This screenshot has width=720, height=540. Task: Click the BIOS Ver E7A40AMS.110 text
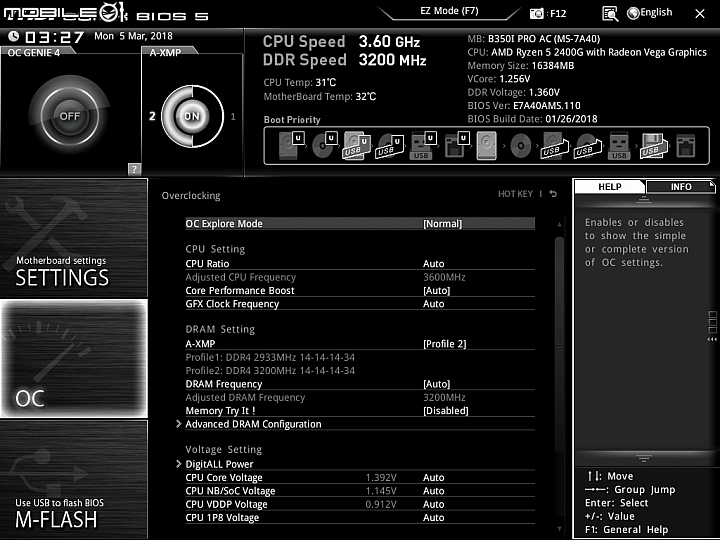524,106
